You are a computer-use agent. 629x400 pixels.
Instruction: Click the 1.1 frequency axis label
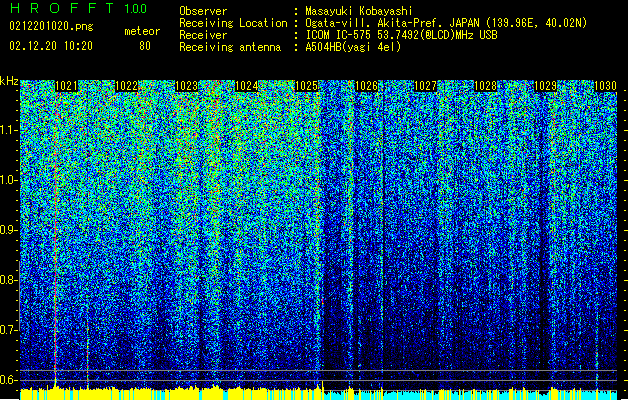(x=8, y=130)
